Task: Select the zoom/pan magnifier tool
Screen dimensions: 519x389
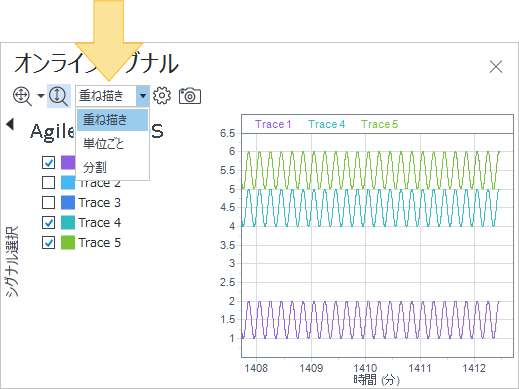Action: tap(22, 96)
